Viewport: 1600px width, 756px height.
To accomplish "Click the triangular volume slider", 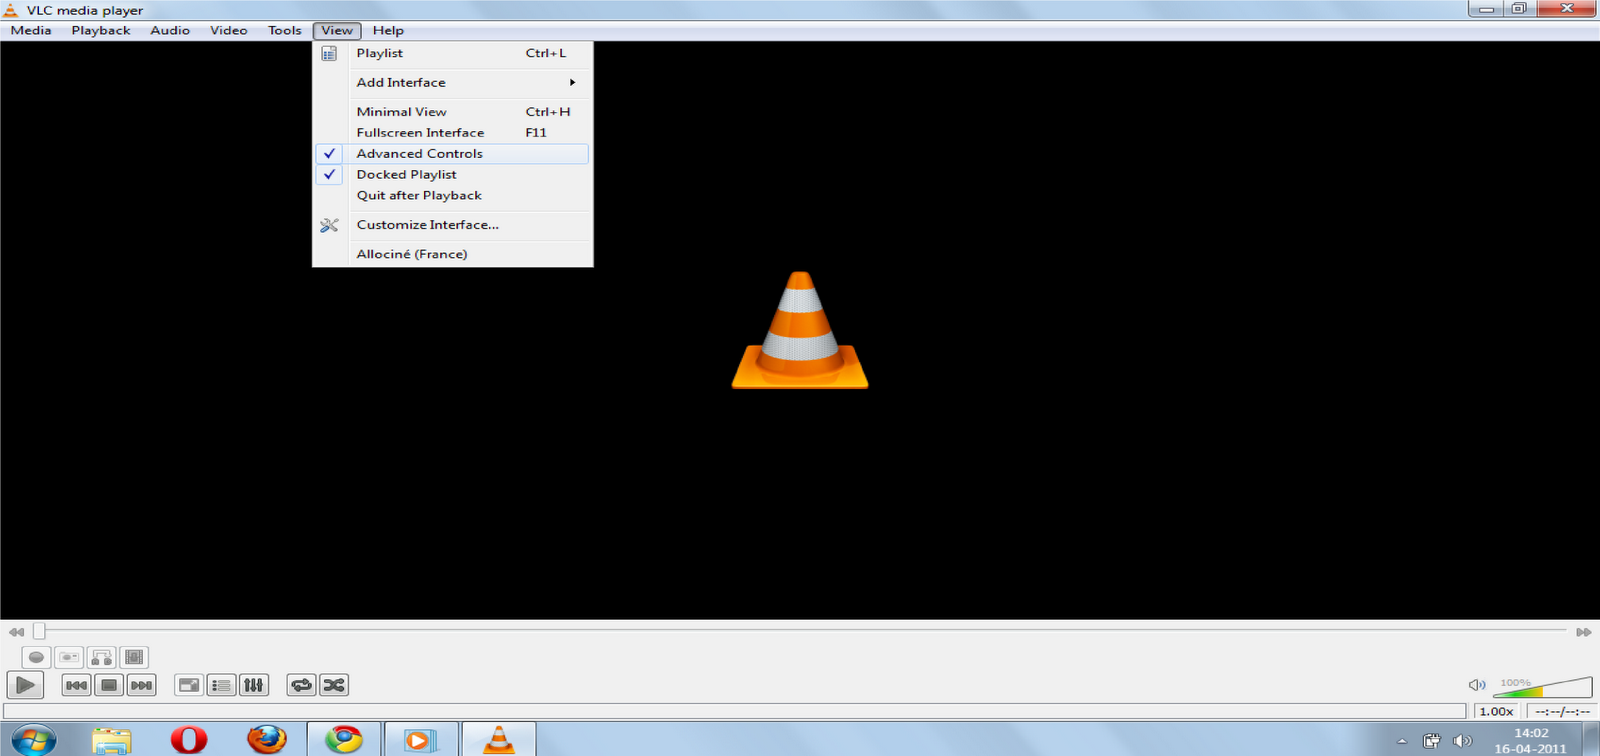I will tap(1542, 686).
